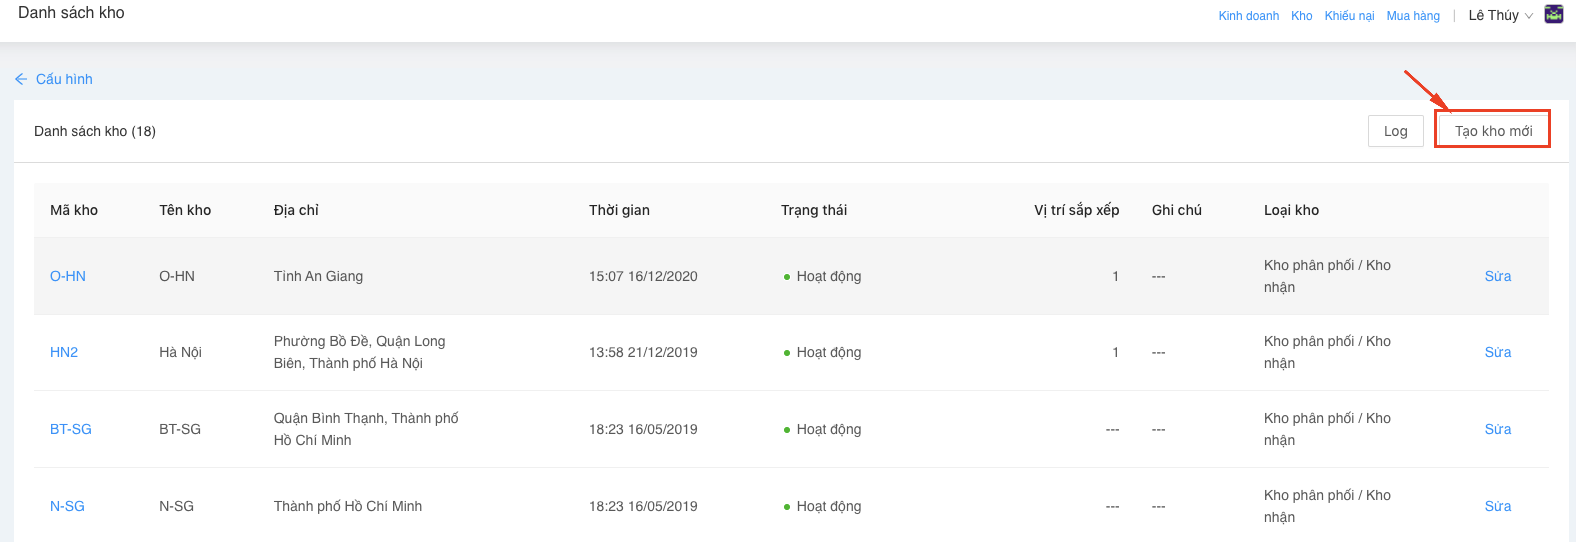Viewport: 1576px width, 542px height.
Task: Click the Tạo kho mới button
Action: (1492, 131)
